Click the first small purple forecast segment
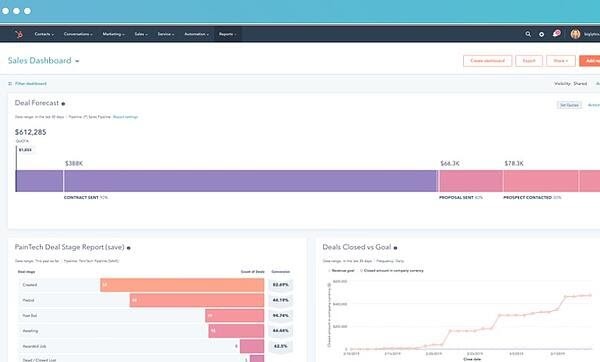Viewport: 600px width, 362px height. click(x=39, y=181)
